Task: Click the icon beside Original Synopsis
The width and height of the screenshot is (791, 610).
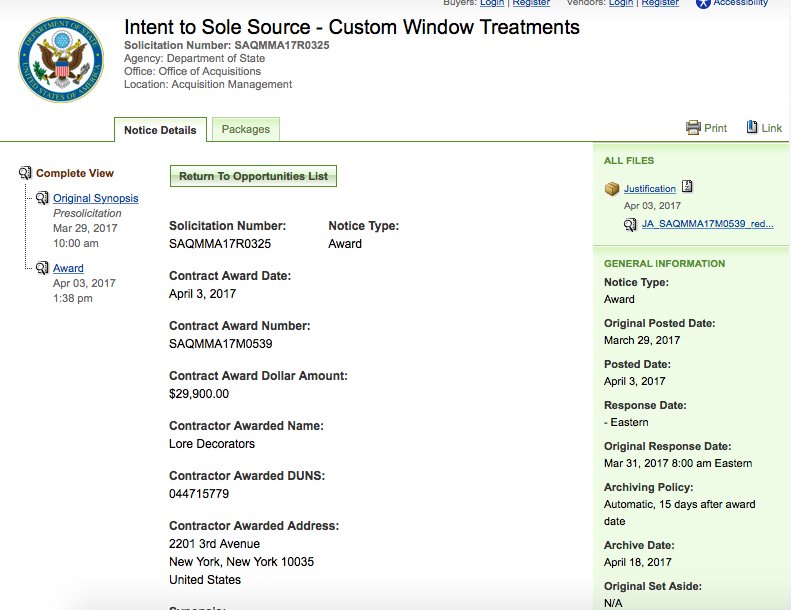Action: tap(42, 198)
